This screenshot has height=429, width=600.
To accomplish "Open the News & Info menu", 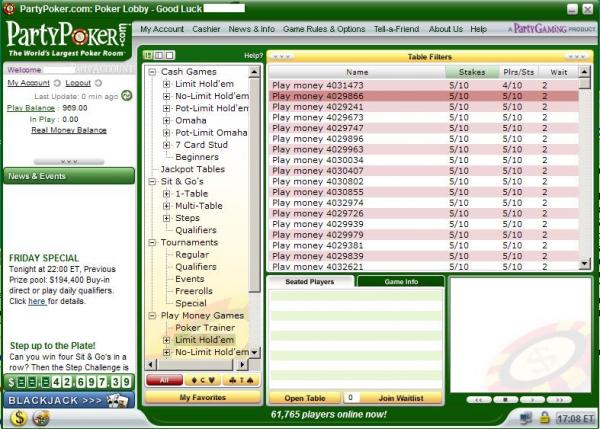I will point(251,29).
